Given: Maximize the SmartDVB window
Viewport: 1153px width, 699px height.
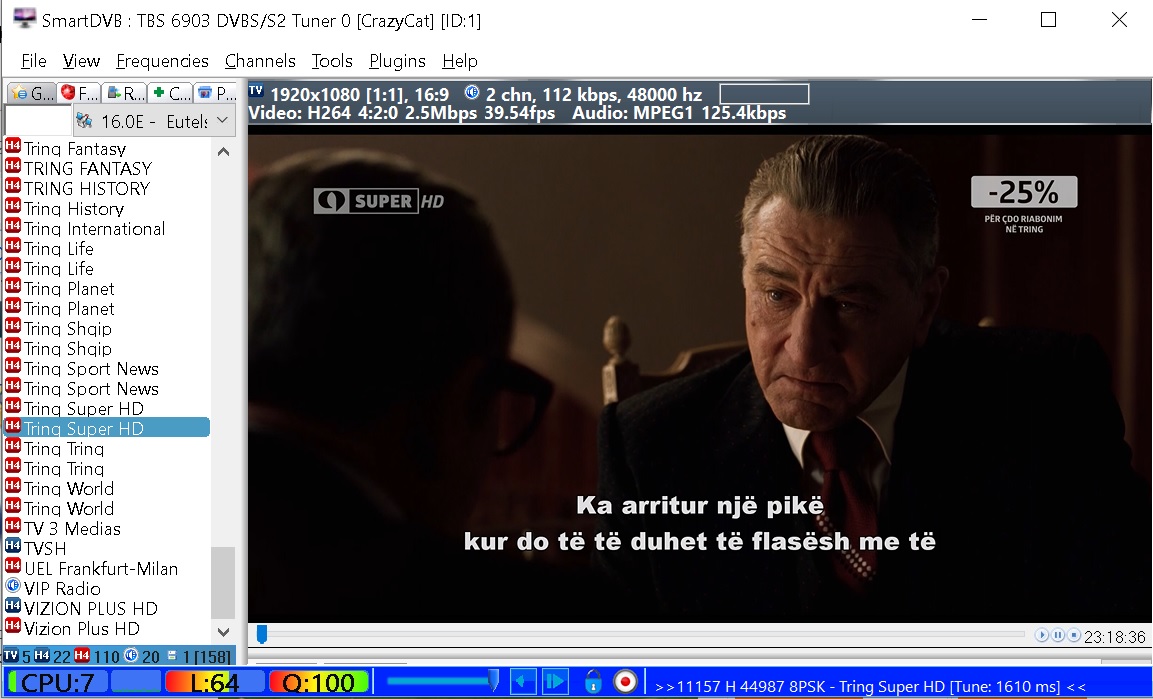Looking at the screenshot, I should 1049,20.
